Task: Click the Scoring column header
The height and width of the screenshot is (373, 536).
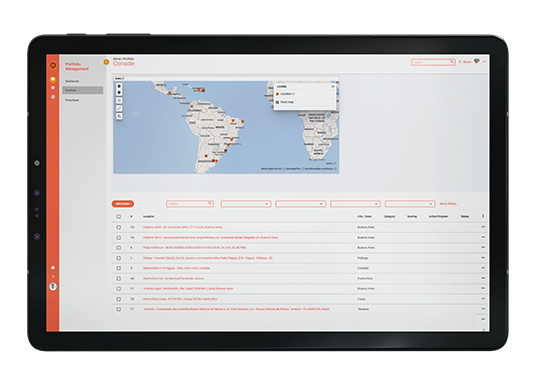Action: click(412, 216)
